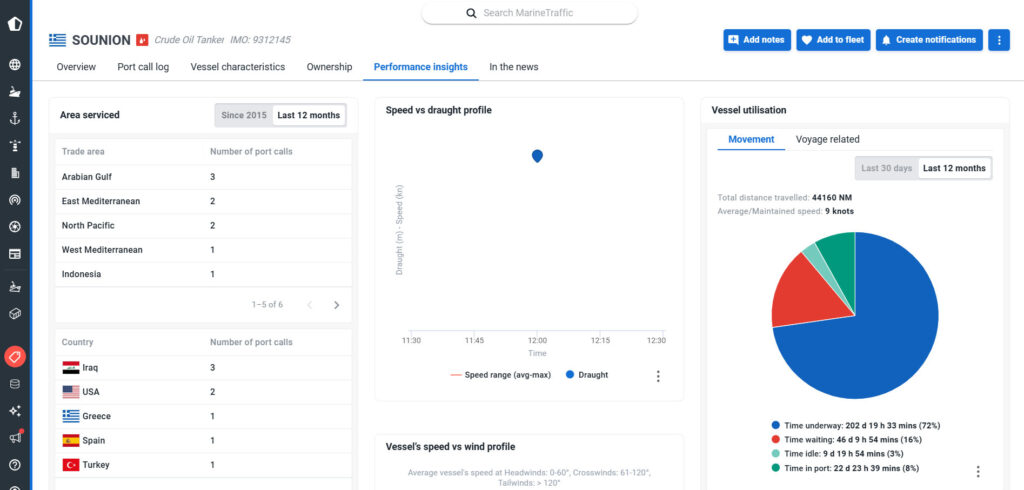The image size is (1024, 490).
Task: Click the Spain flag icon
Action: pyautogui.click(x=71, y=440)
